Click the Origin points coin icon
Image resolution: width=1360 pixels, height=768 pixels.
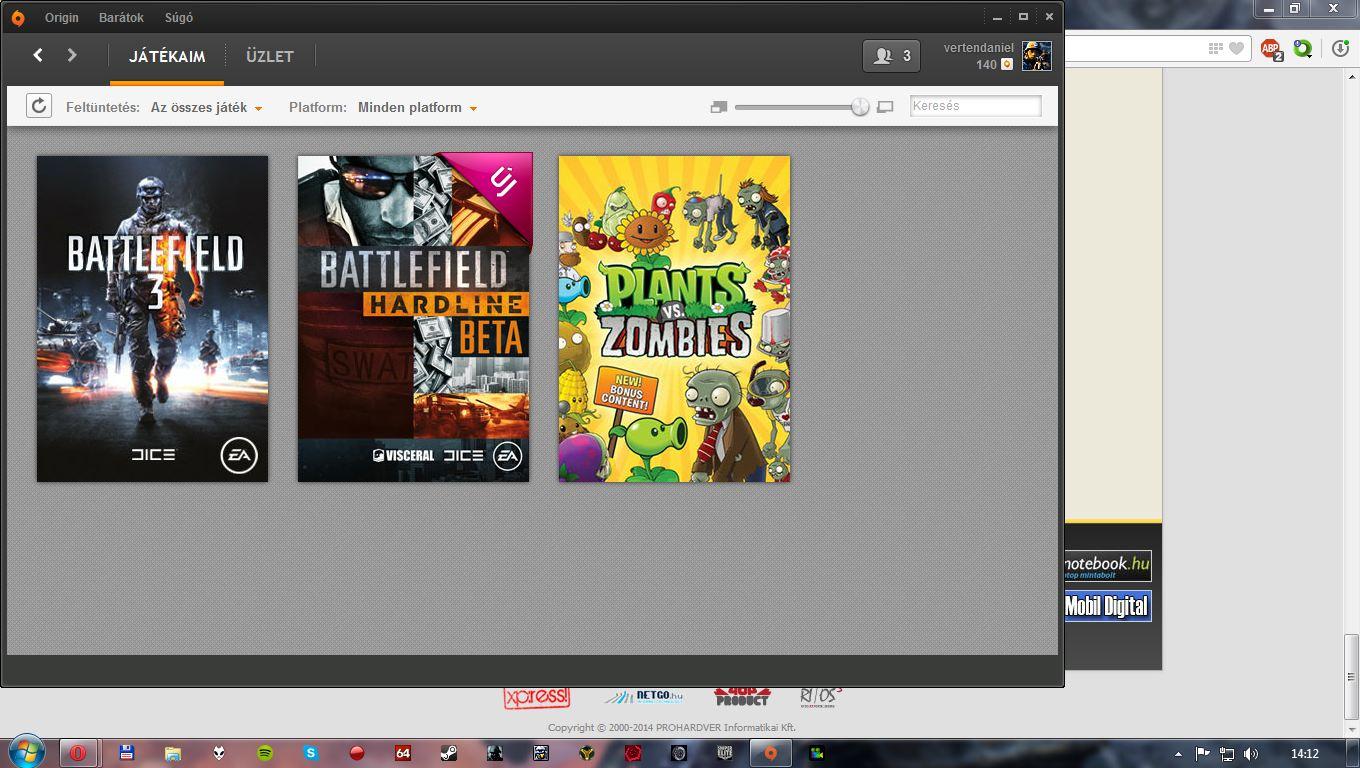pyautogui.click(x=1007, y=64)
